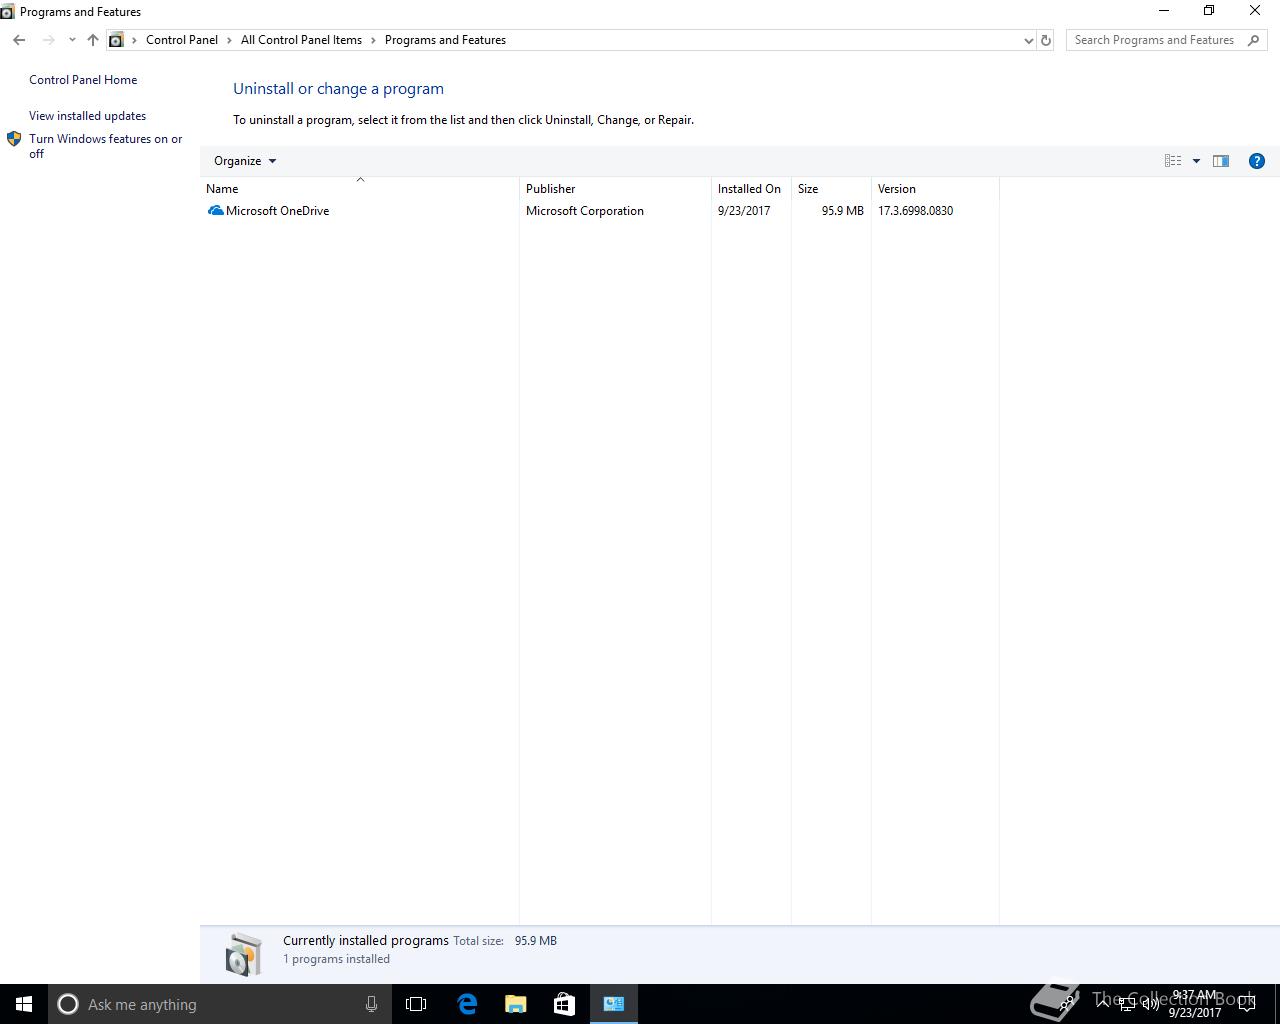Click the search magnifier icon
The height and width of the screenshot is (1024, 1280).
coord(1254,40)
